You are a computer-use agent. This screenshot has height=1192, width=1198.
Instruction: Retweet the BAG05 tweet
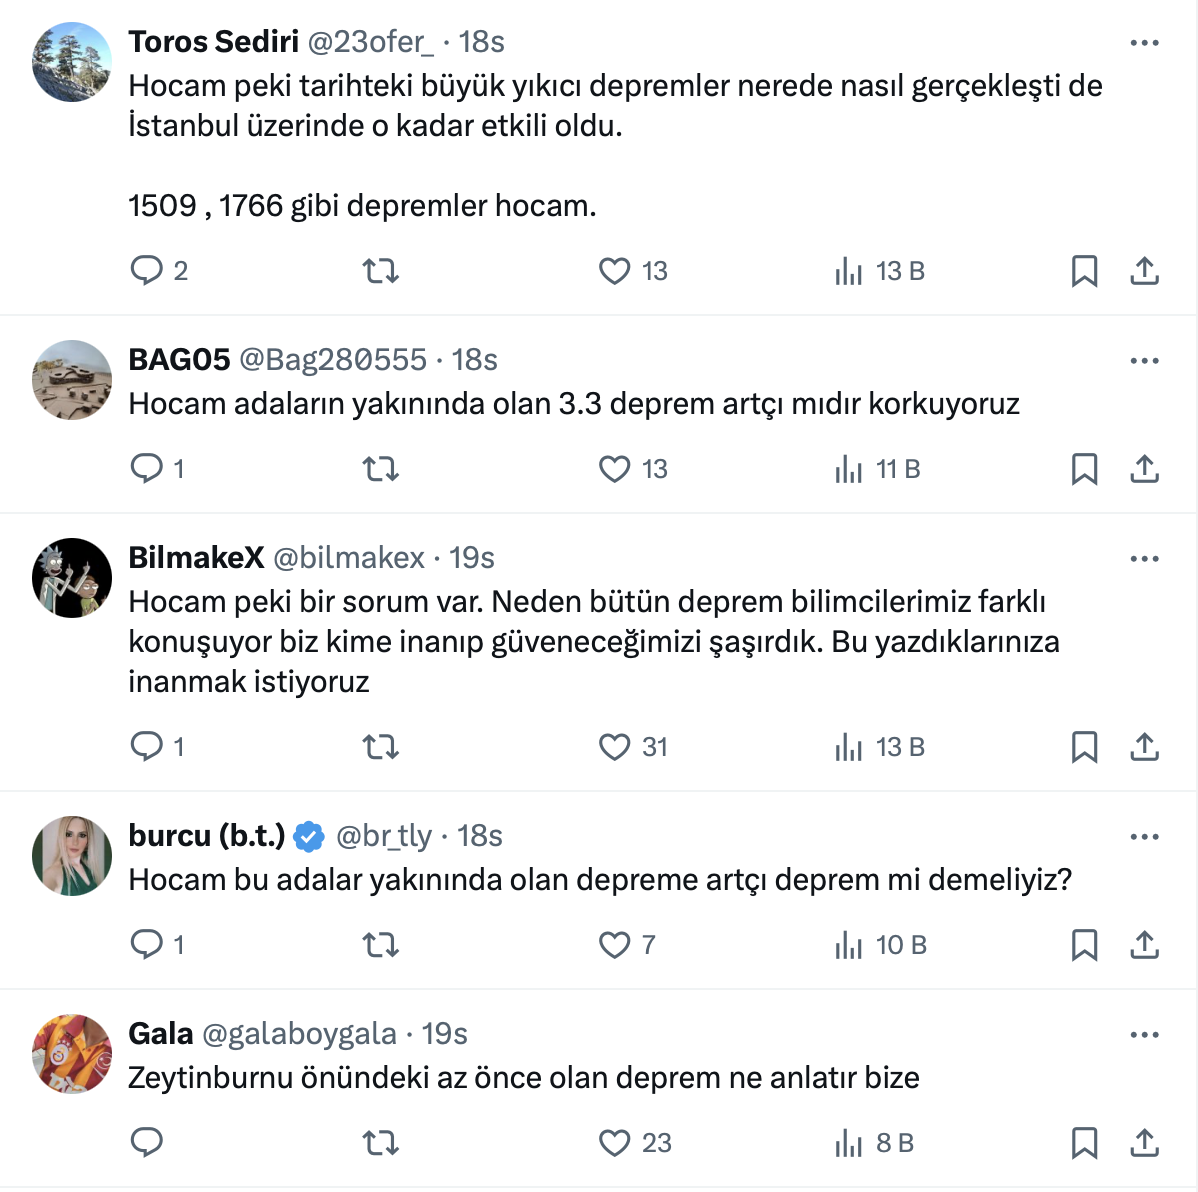380,469
